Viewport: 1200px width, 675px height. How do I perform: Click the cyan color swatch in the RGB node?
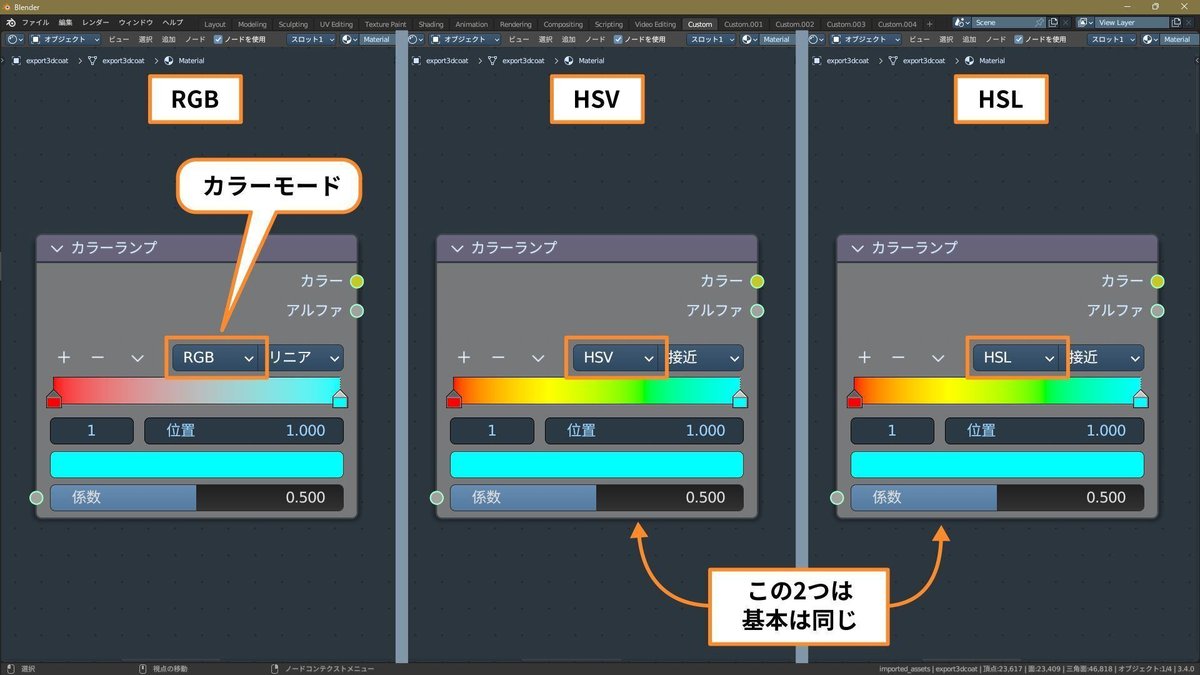tap(196, 464)
